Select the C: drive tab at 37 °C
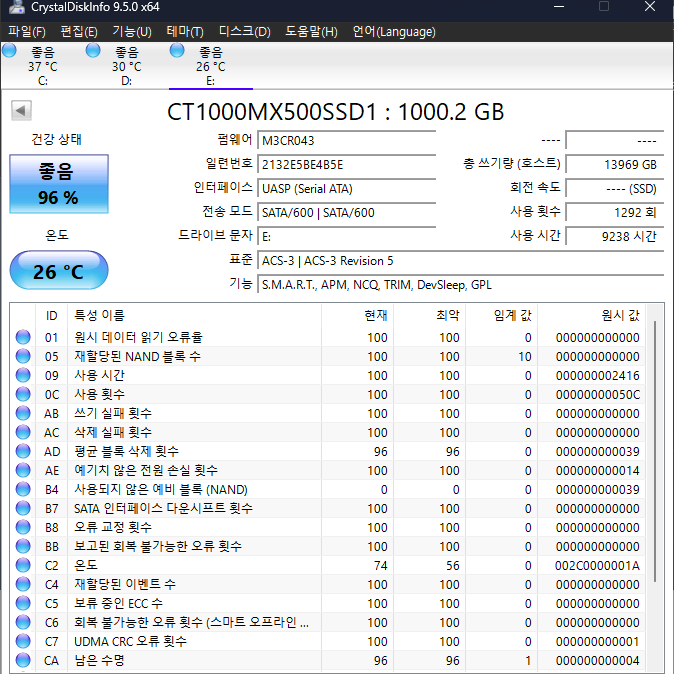The height and width of the screenshot is (674, 674). (x=42, y=66)
